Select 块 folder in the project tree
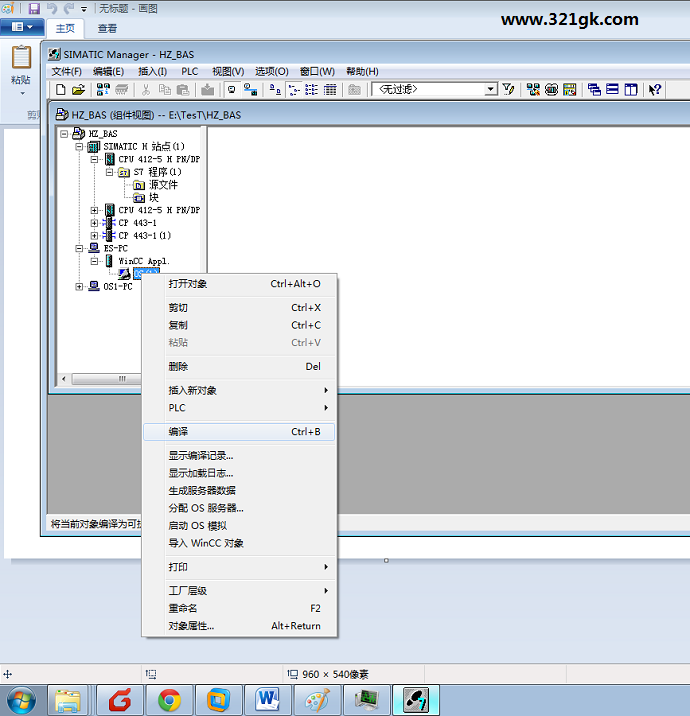690x716 pixels. click(x=154, y=198)
